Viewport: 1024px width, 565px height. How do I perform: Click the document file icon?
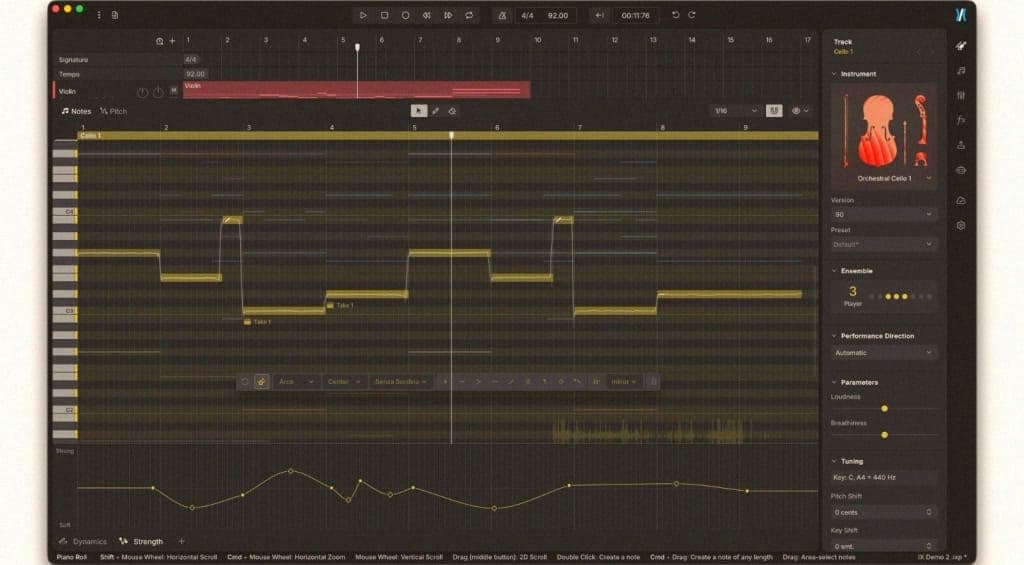tap(115, 15)
